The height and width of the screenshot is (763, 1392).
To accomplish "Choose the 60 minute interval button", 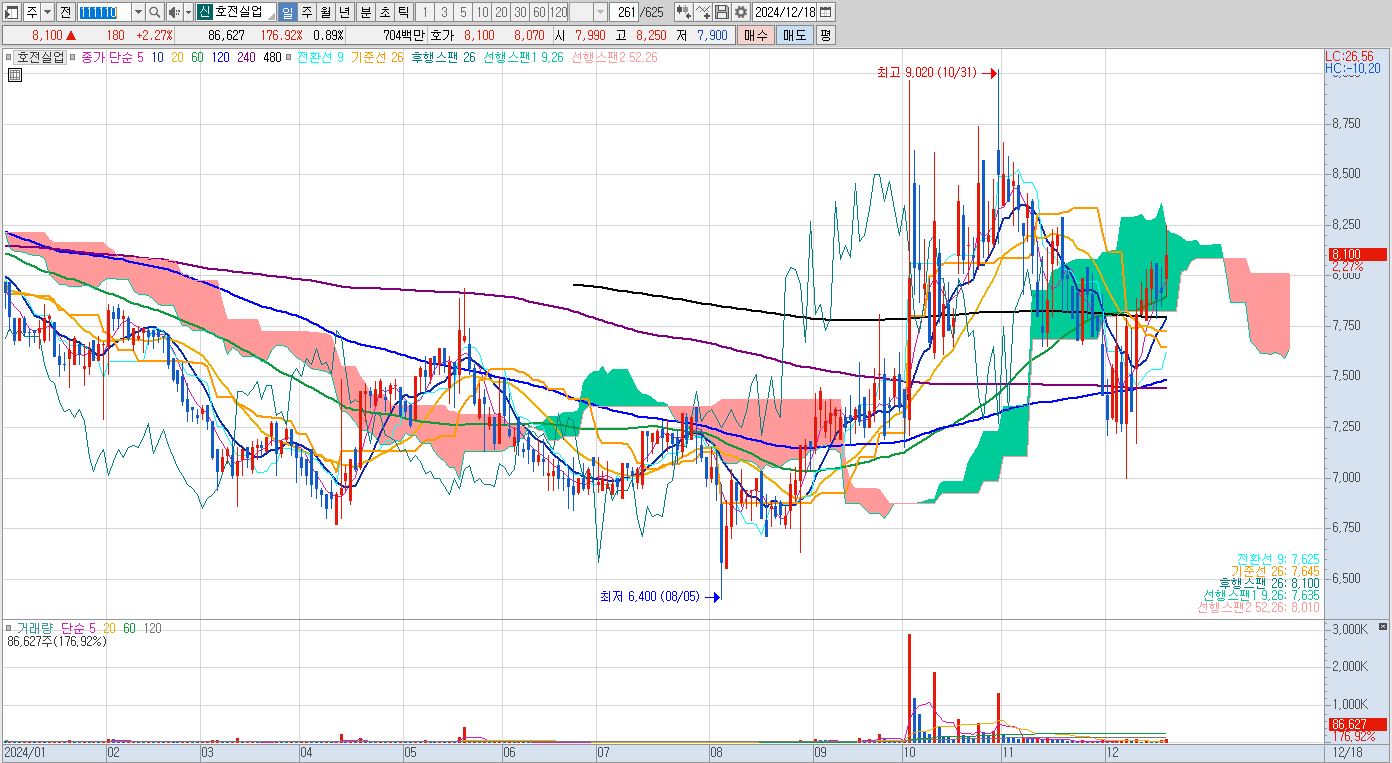I will point(539,12).
